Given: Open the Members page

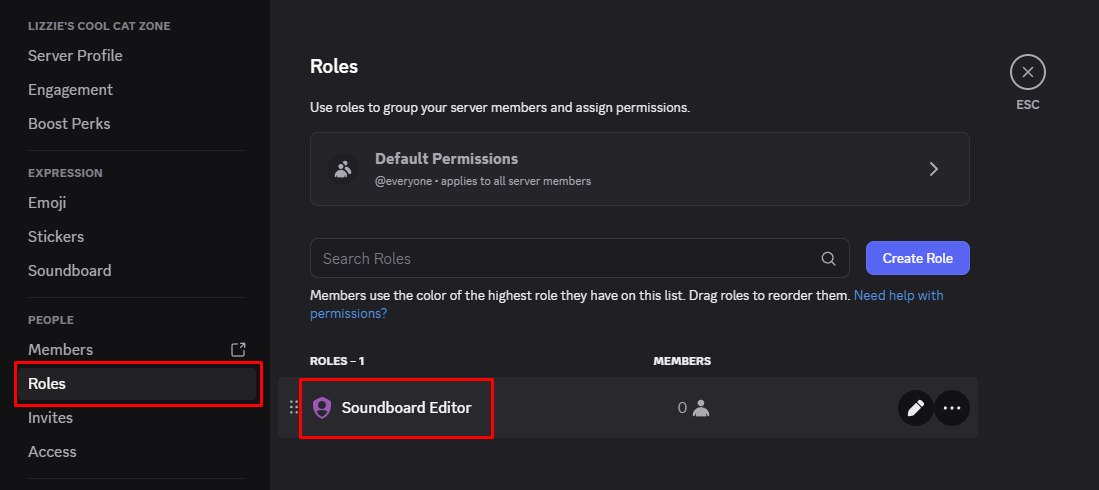Looking at the screenshot, I should pos(60,350).
